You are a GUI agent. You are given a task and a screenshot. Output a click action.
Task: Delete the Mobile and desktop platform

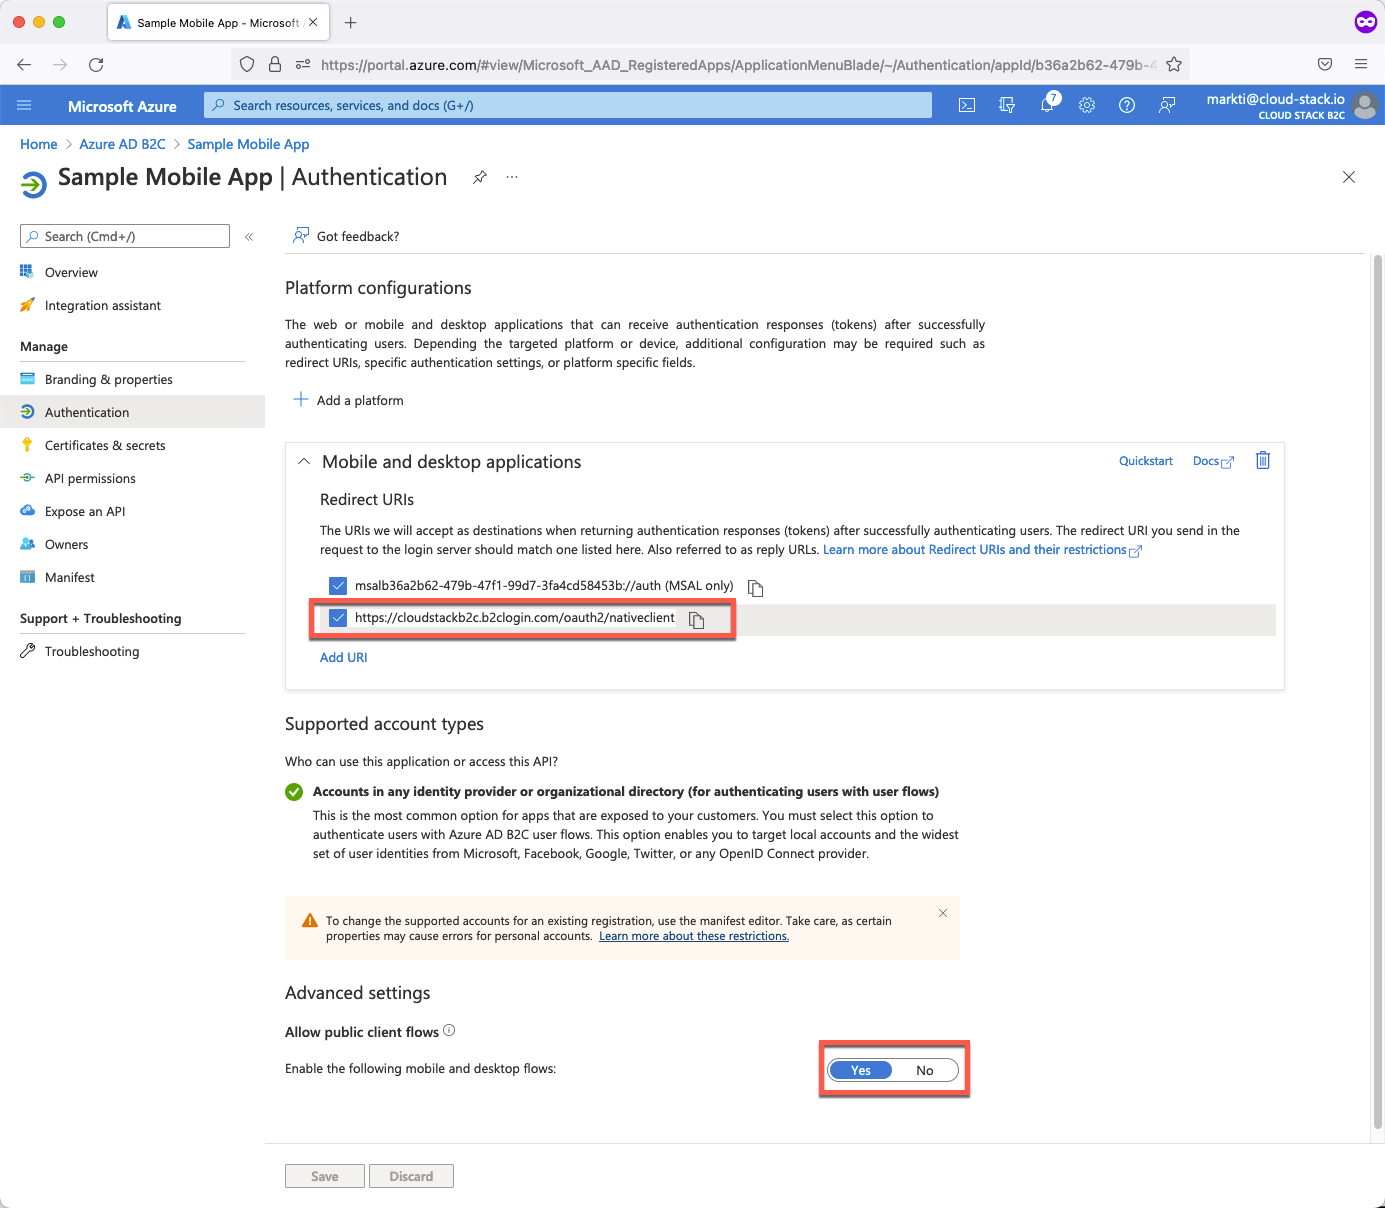pos(1263,460)
